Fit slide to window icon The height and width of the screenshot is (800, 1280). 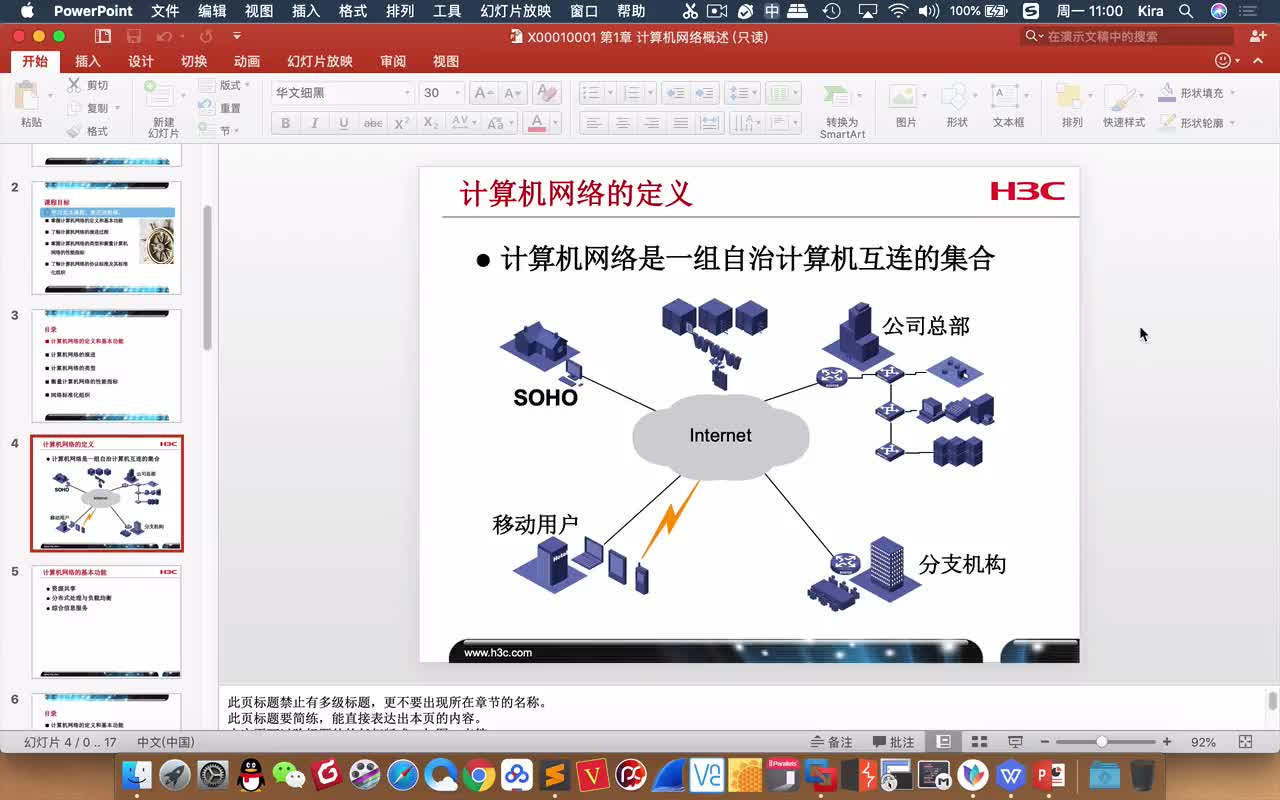coord(1245,742)
